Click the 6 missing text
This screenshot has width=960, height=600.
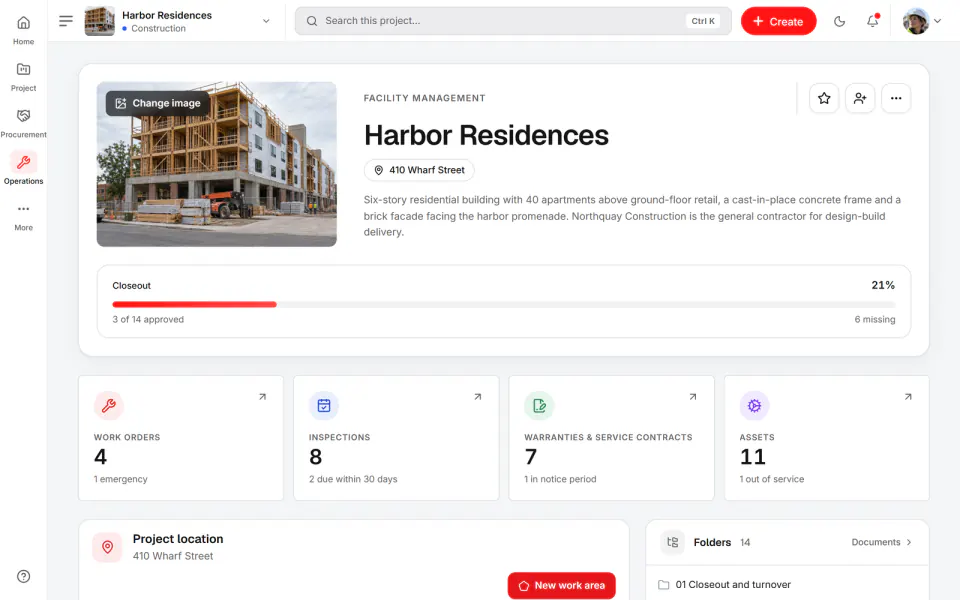(875, 320)
